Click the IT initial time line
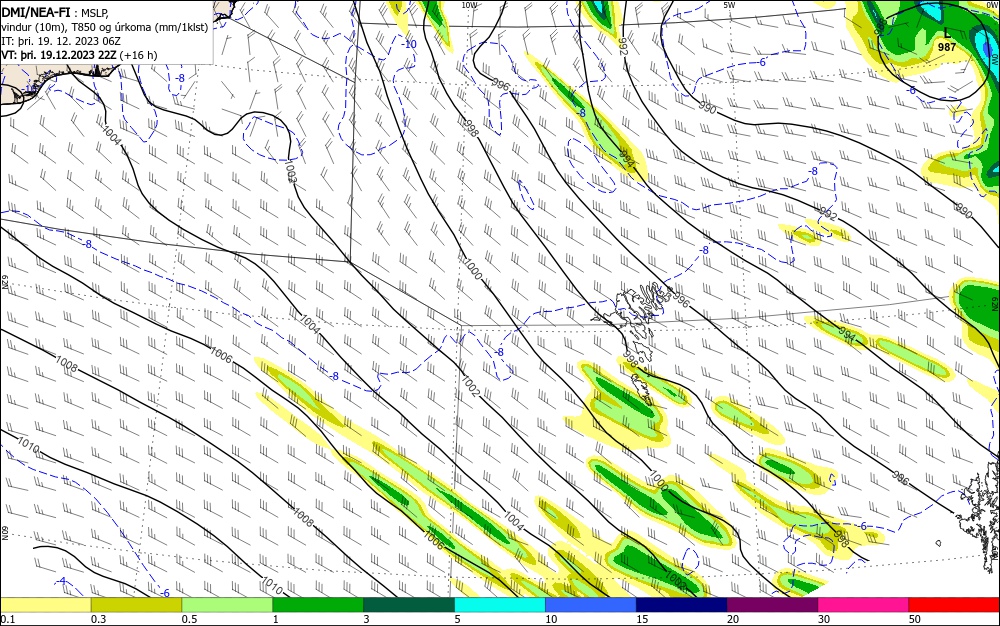1000x626 pixels. pos(61,41)
